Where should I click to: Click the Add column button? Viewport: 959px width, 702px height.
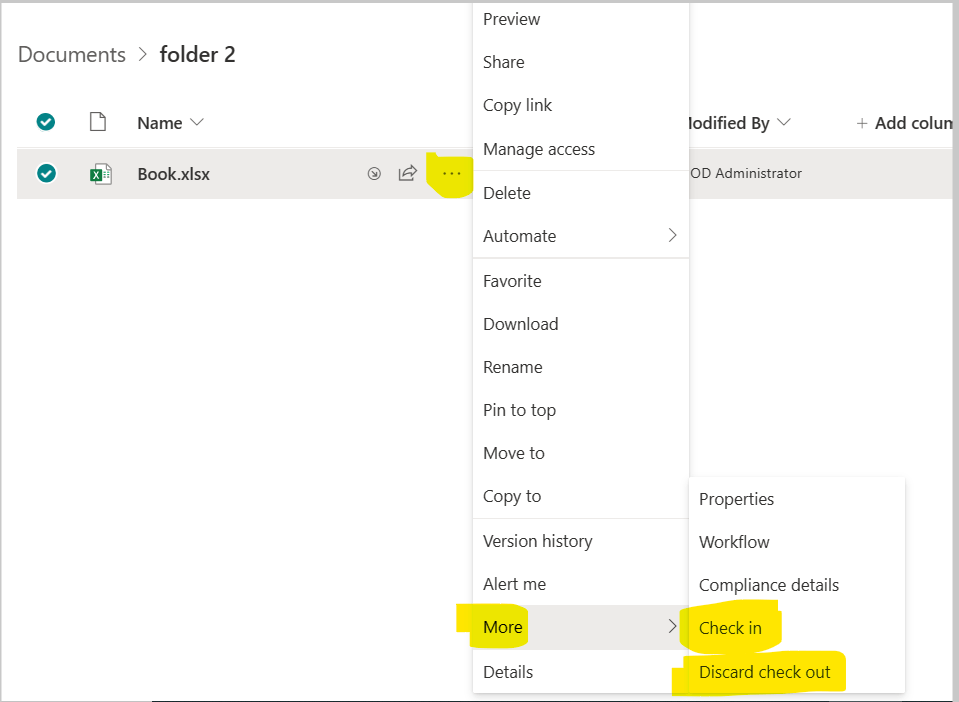905,123
